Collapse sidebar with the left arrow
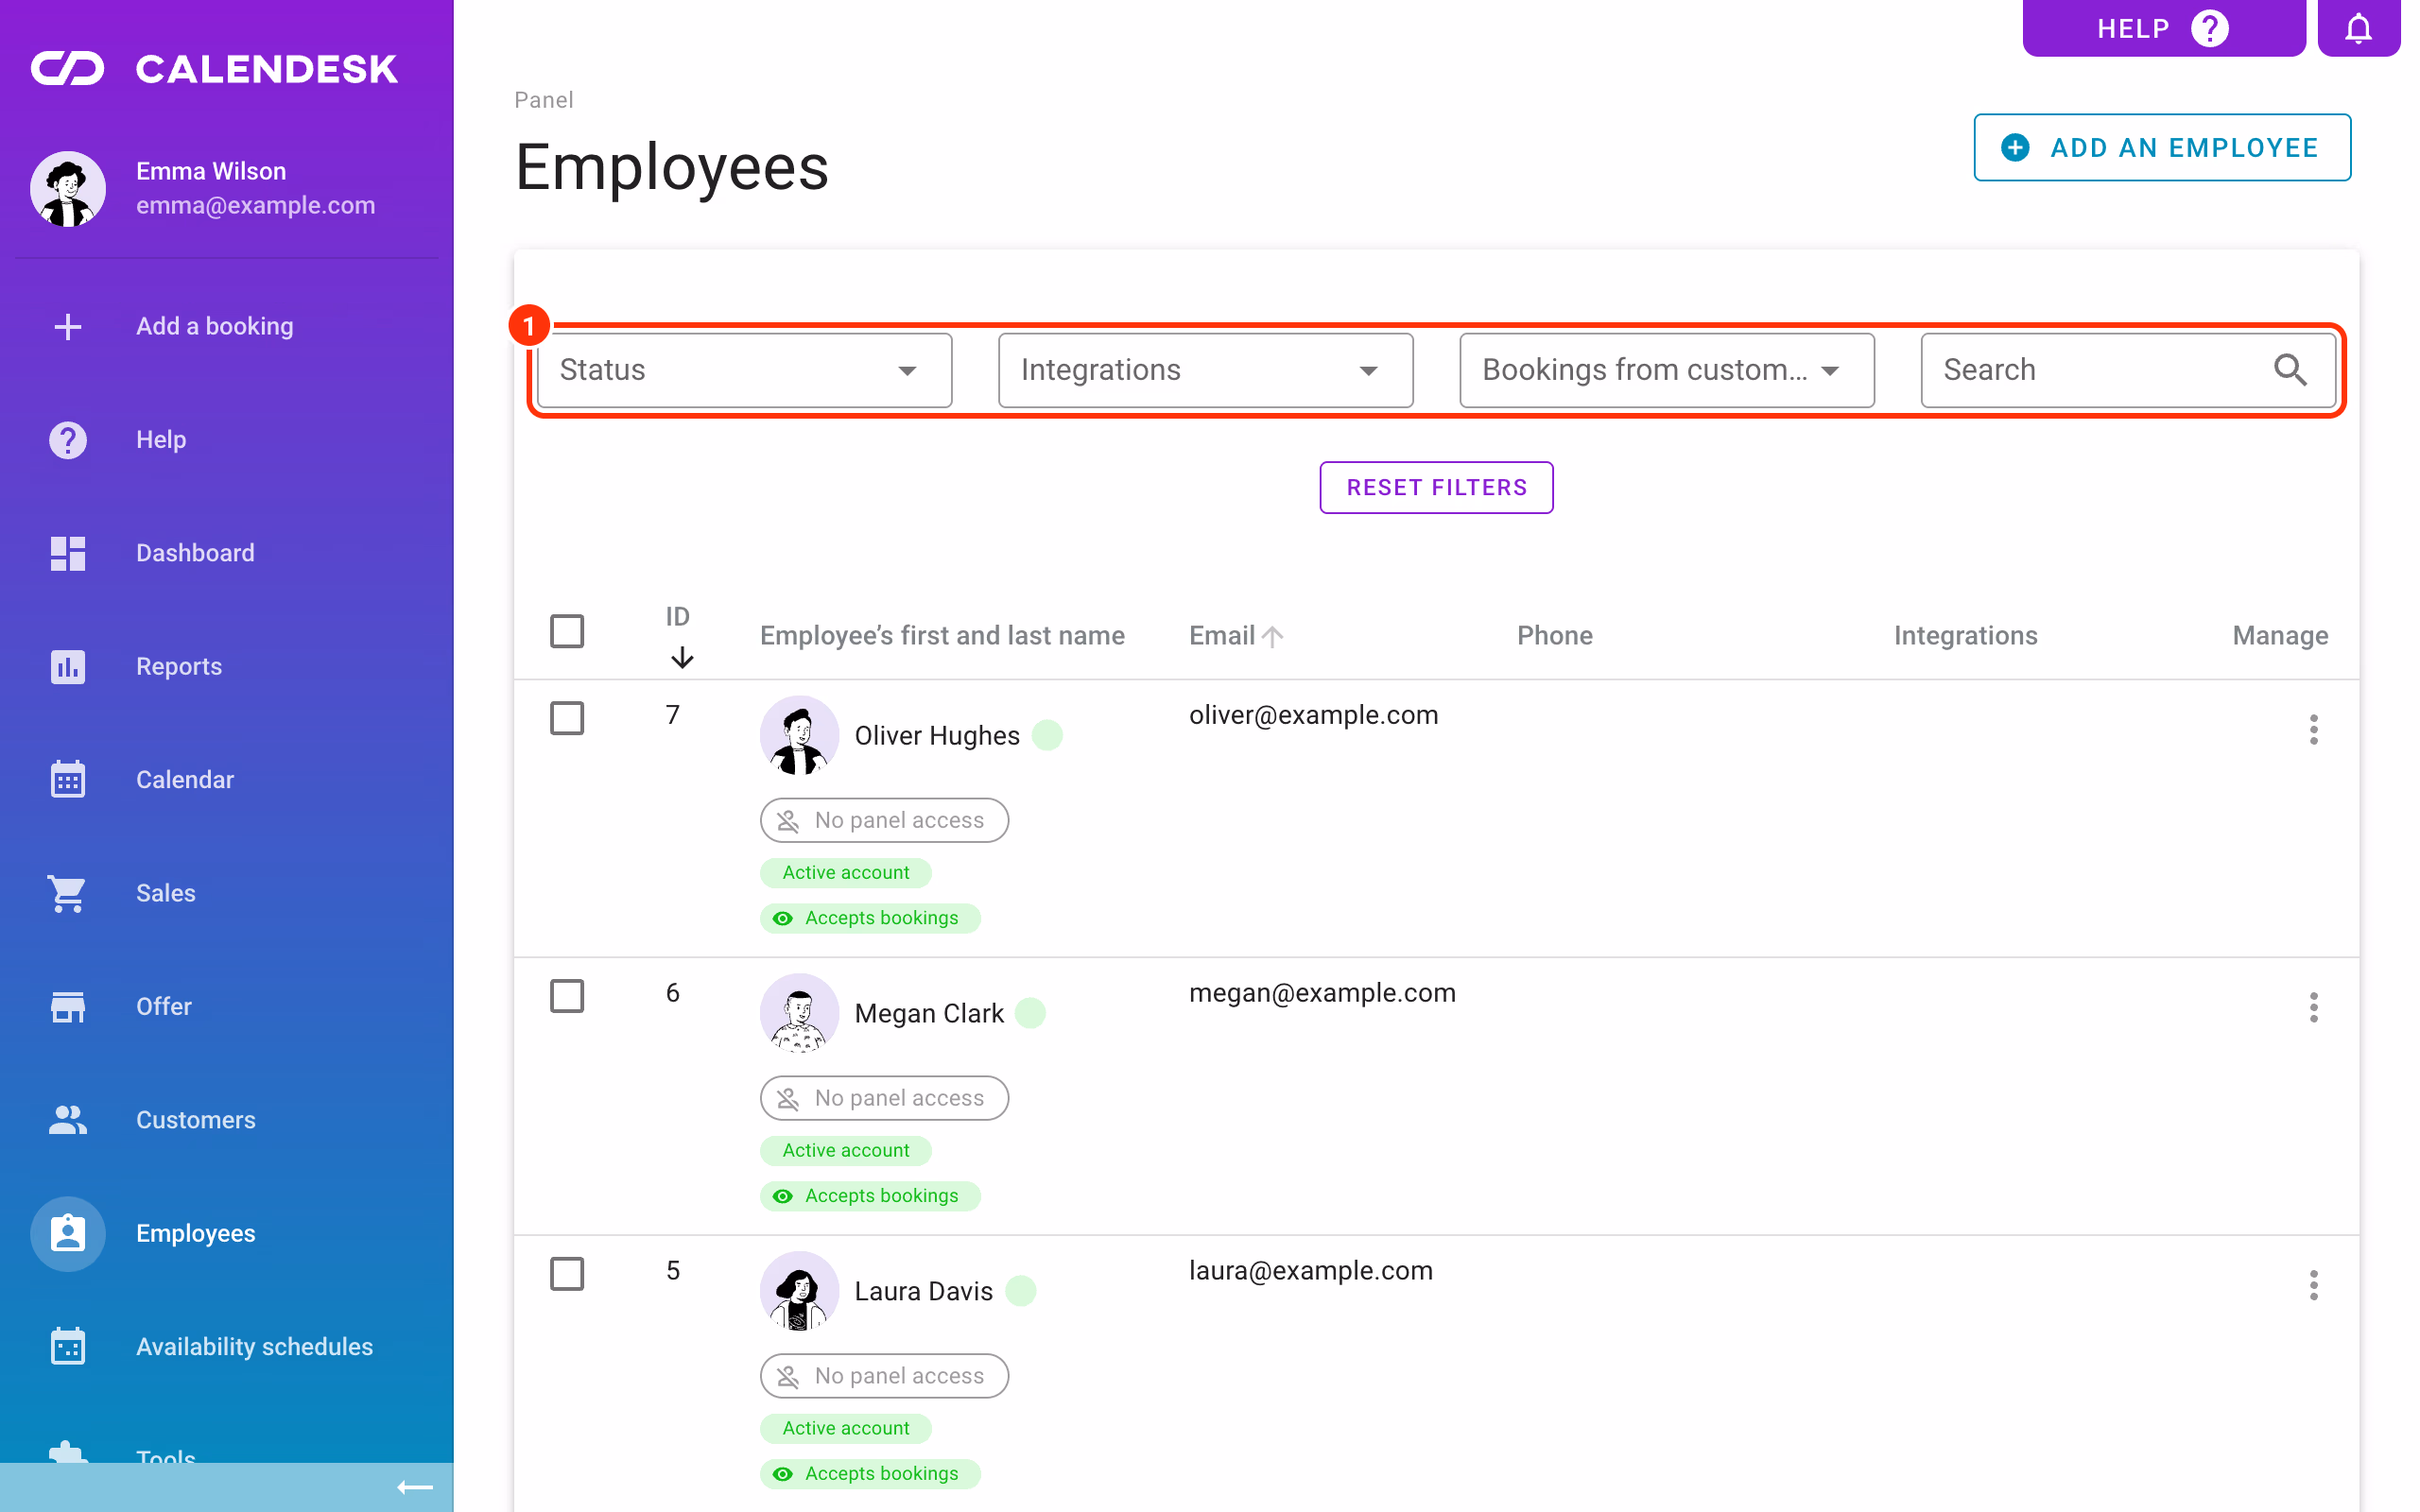2420x1512 pixels. 415,1487
